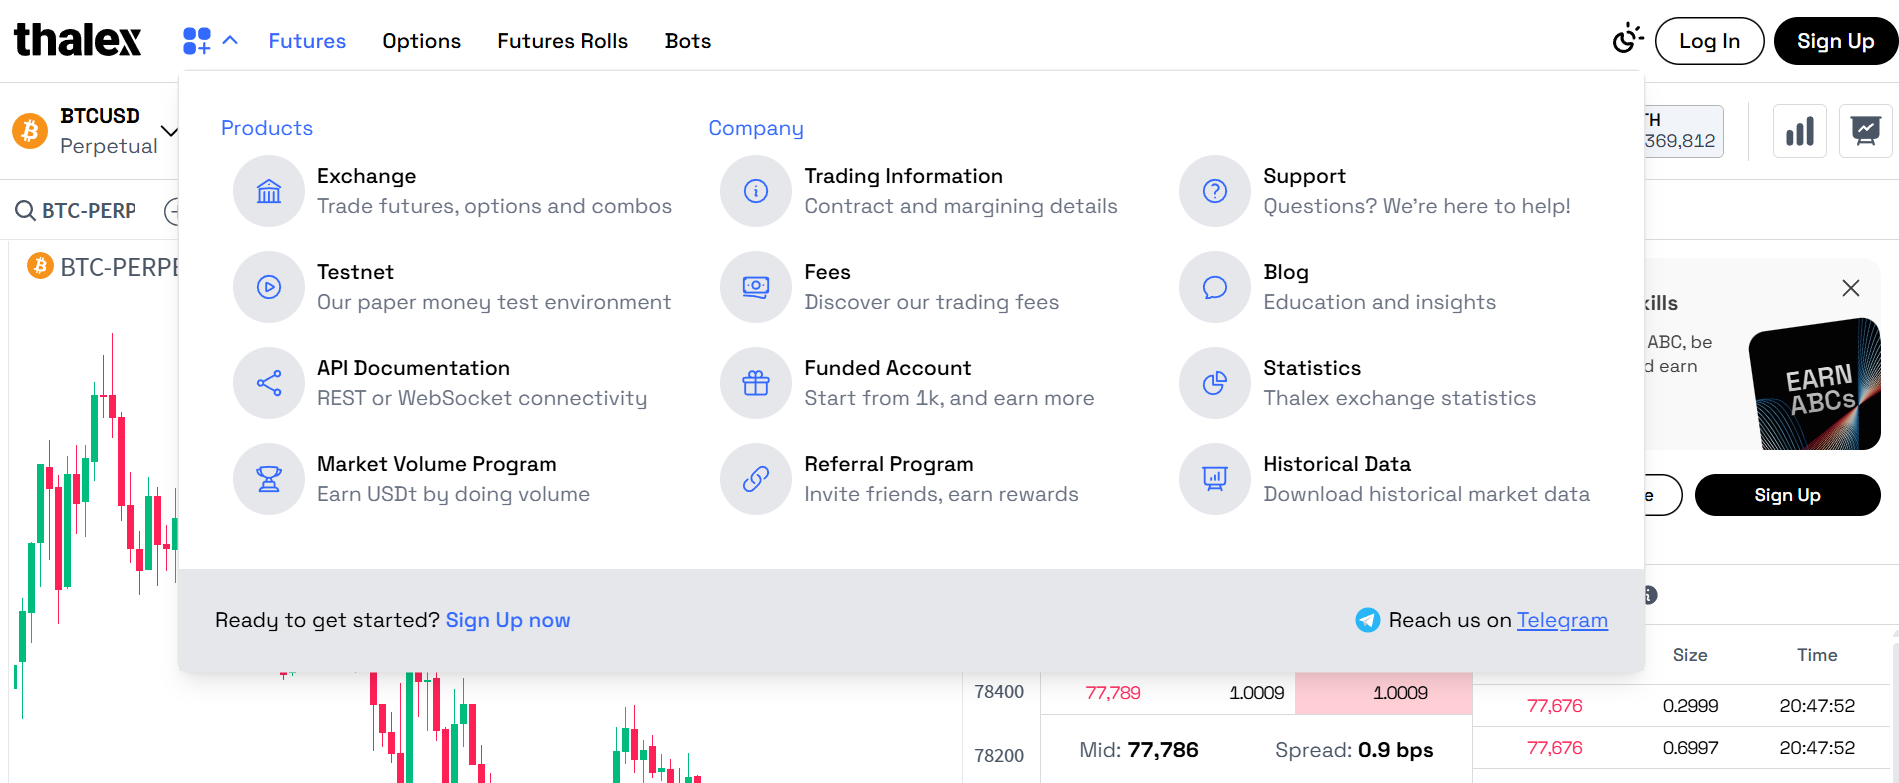
Task: Open Support question mark icon
Action: tap(1215, 191)
